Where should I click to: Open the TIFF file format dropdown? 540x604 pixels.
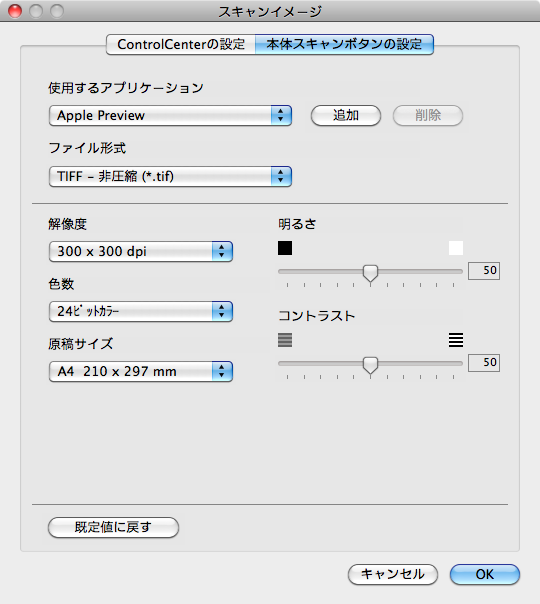(170, 176)
